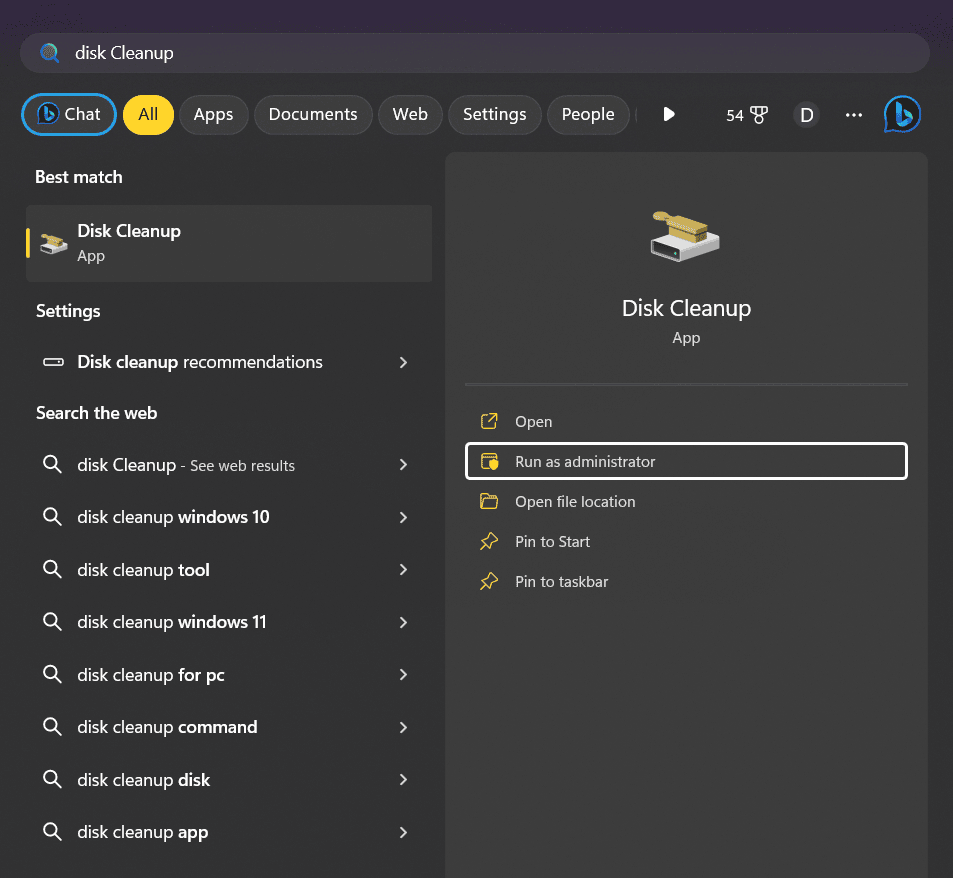
Task: Open the ellipsis options menu
Action: (x=853, y=115)
